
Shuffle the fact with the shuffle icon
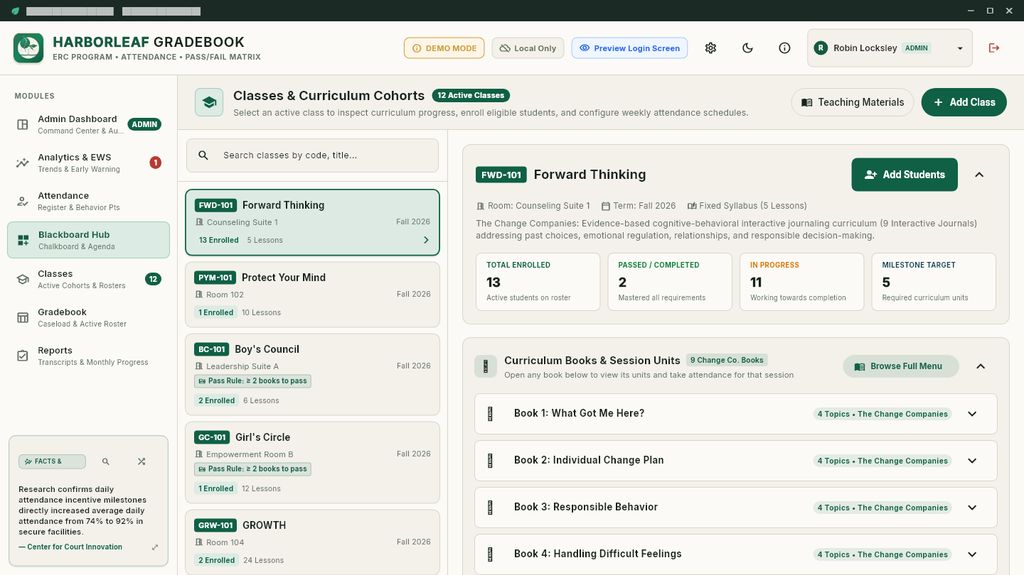(x=142, y=461)
